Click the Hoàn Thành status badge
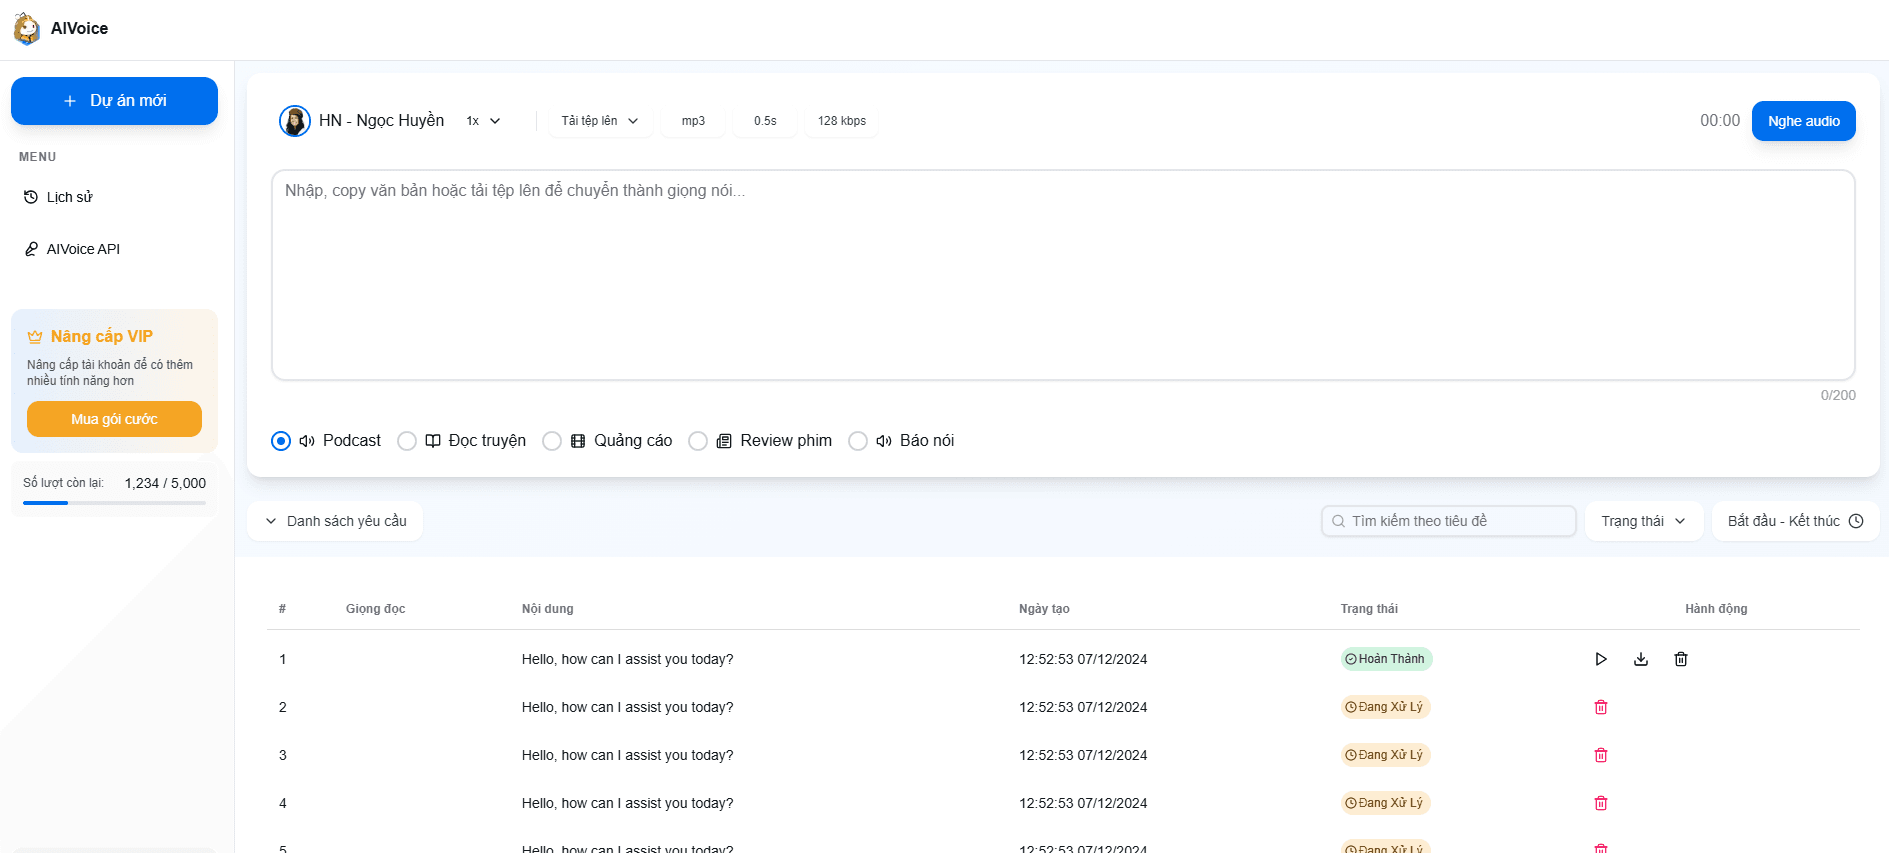 1386,659
